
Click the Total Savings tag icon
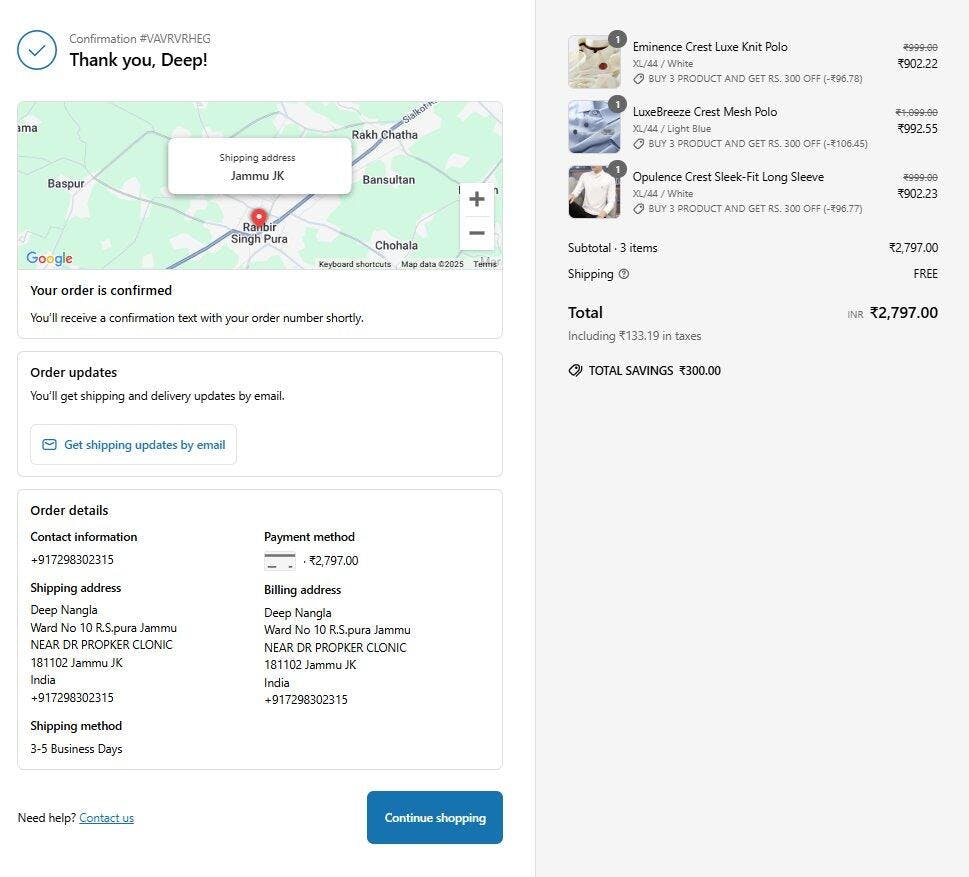coord(575,370)
